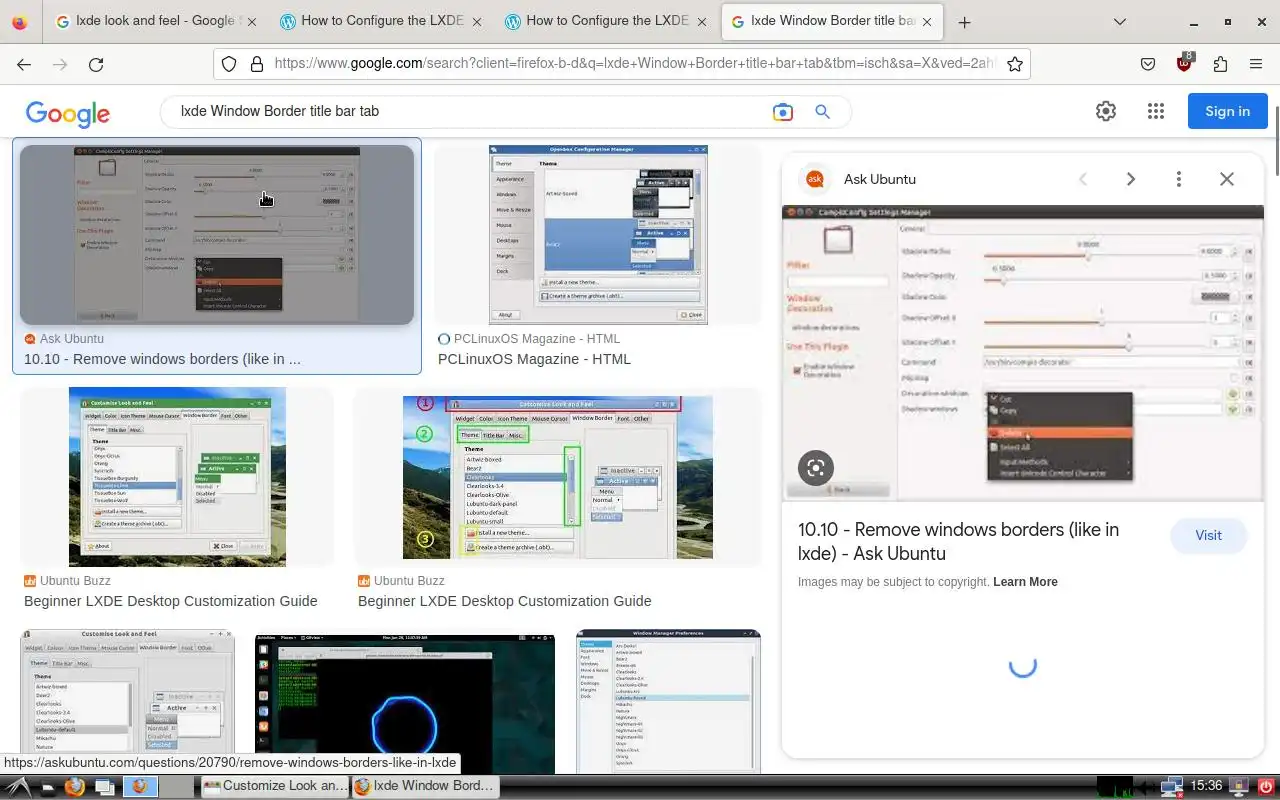Click the large preview image in side panel
This screenshot has width=1280, height=800.
click(1022, 353)
